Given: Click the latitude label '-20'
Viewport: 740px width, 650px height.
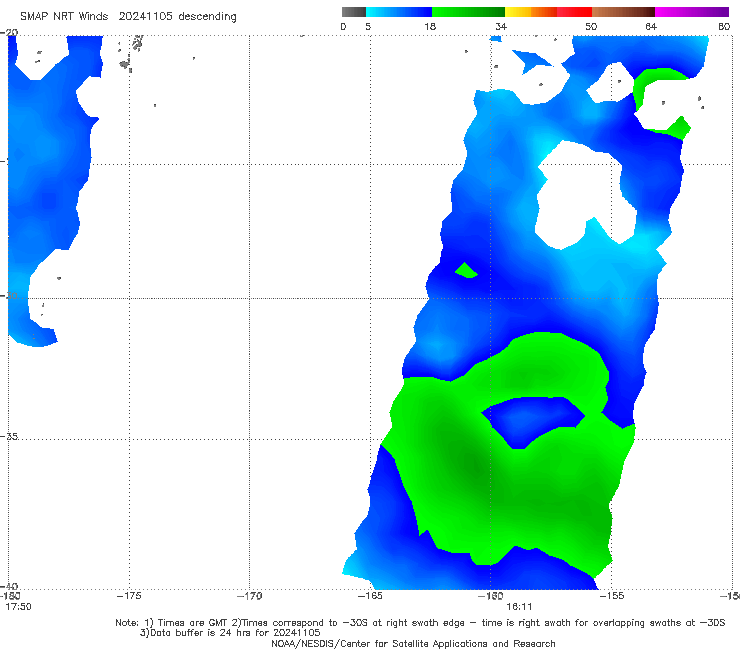Looking at the screenshot, I should [x=9, y=33].
